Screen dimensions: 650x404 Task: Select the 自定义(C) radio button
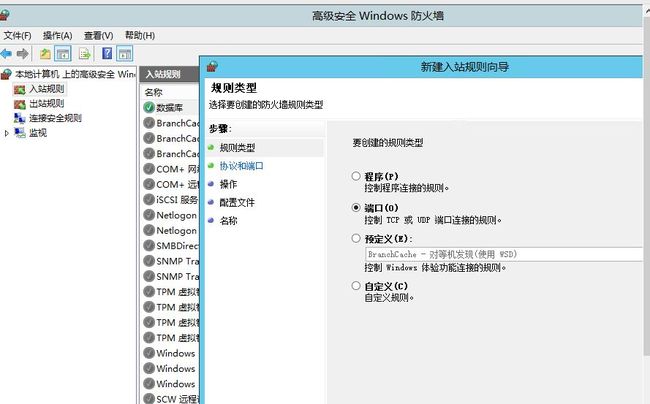pyautogui.click(x=356, y=285)
